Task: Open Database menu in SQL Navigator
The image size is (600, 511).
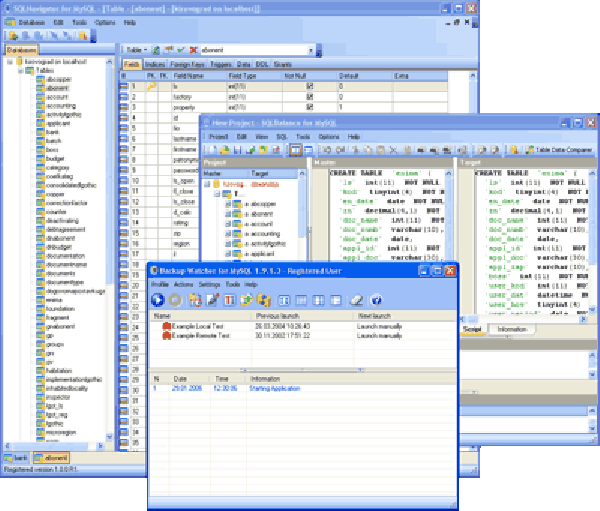Action: [32, 23]
